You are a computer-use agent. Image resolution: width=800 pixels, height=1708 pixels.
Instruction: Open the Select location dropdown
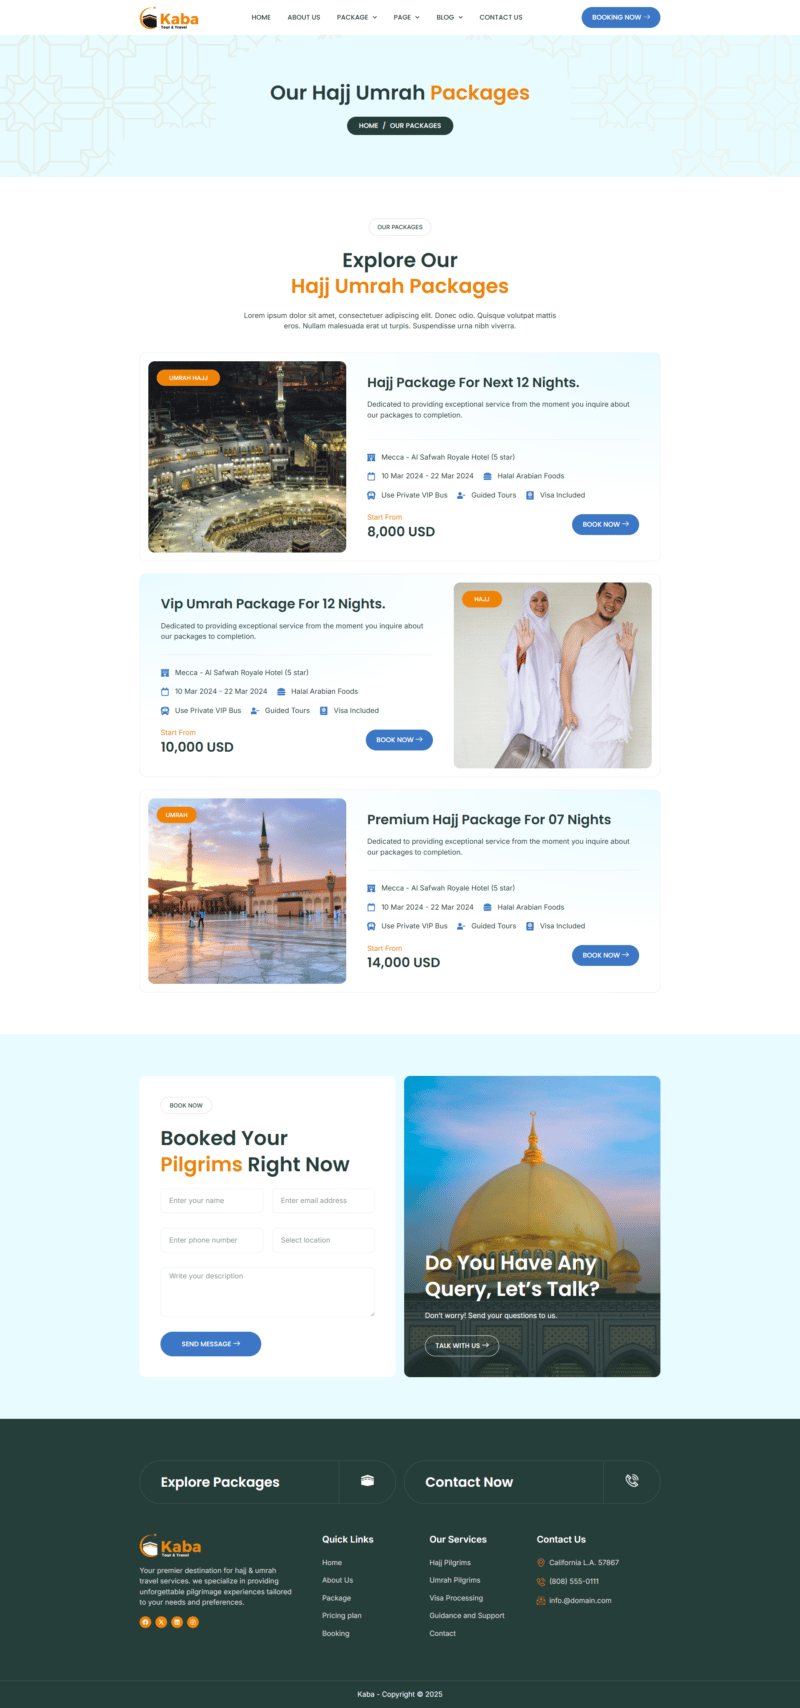pyautogui.click(x=323, y=1240)
